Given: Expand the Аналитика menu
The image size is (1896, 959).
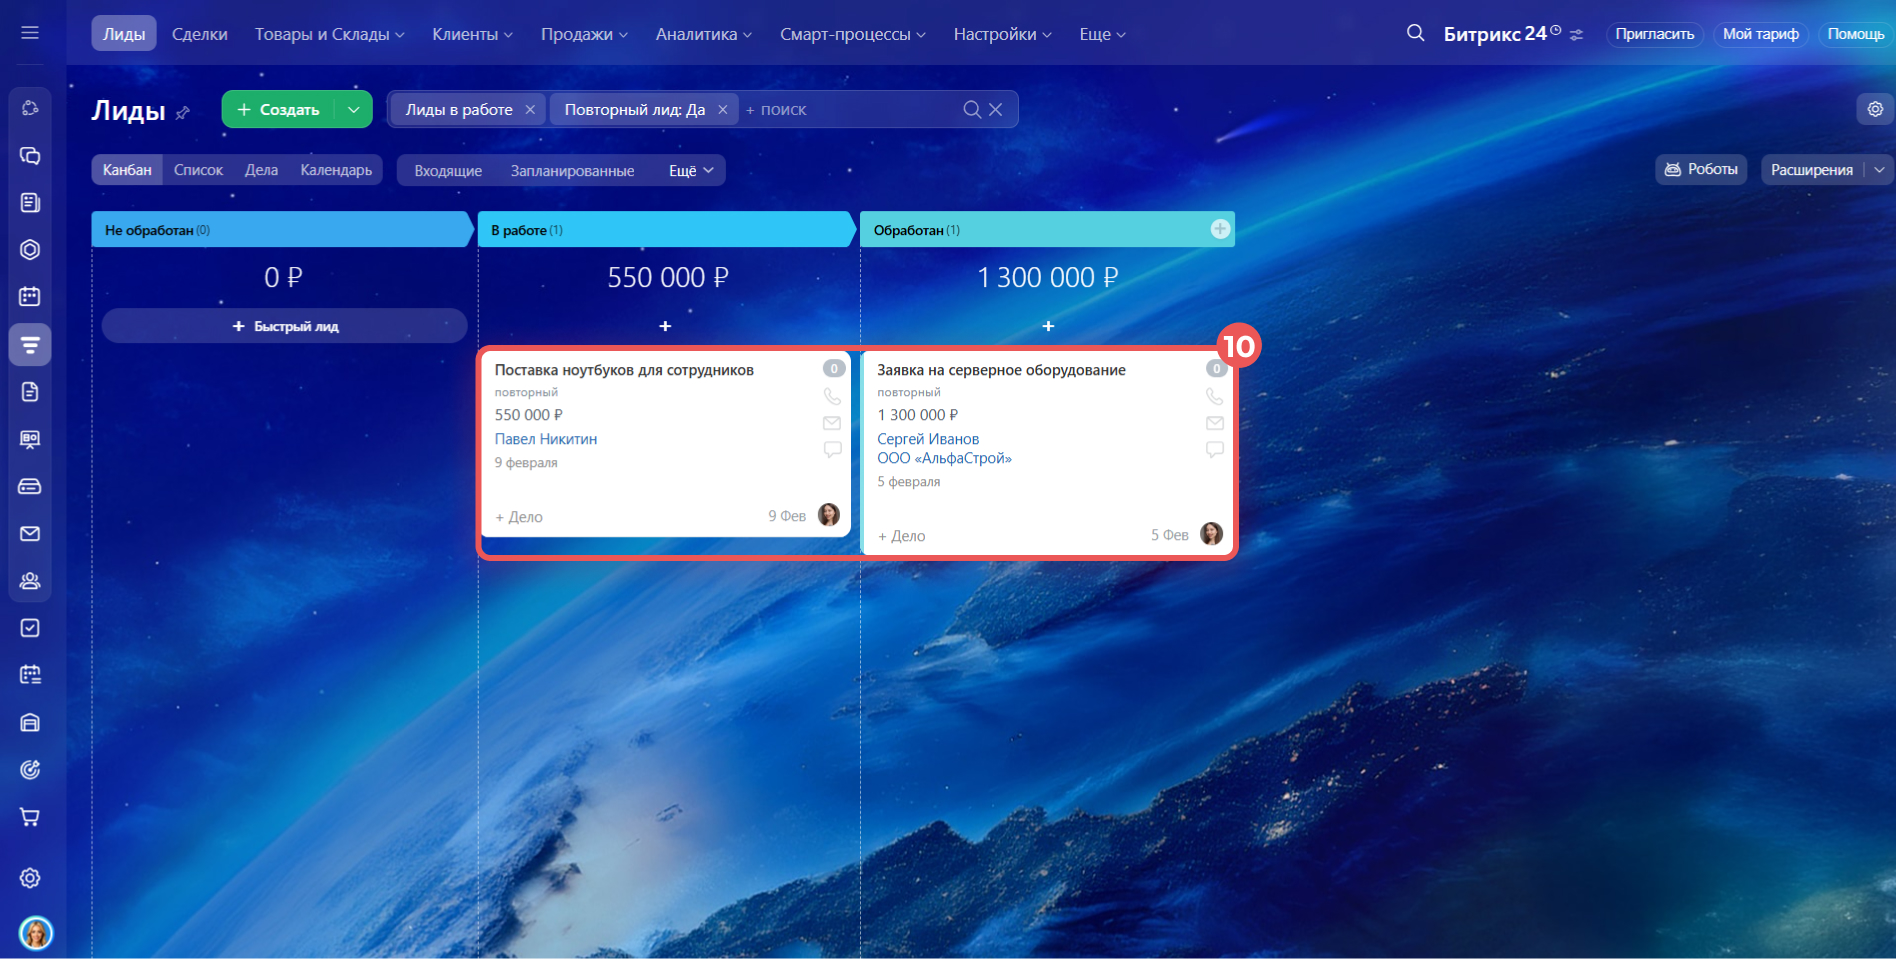Looking at the screenshot, I should [704, 34].
